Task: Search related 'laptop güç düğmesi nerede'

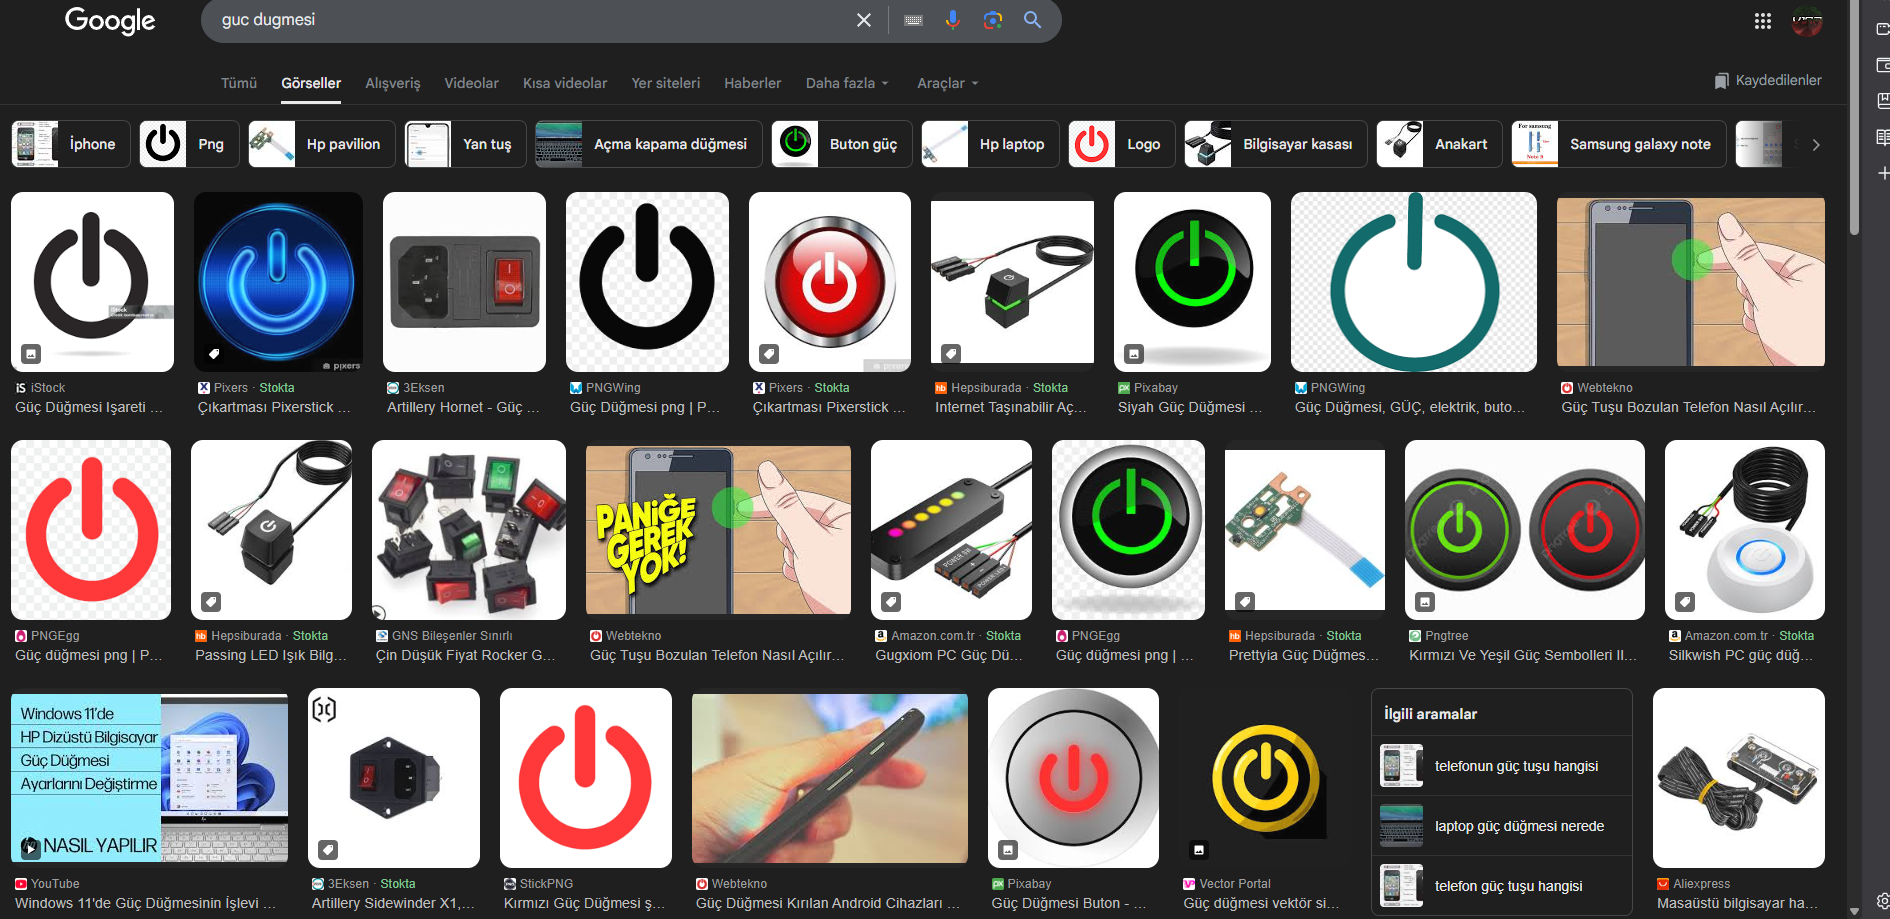Action: click(x=1502, y=826)
